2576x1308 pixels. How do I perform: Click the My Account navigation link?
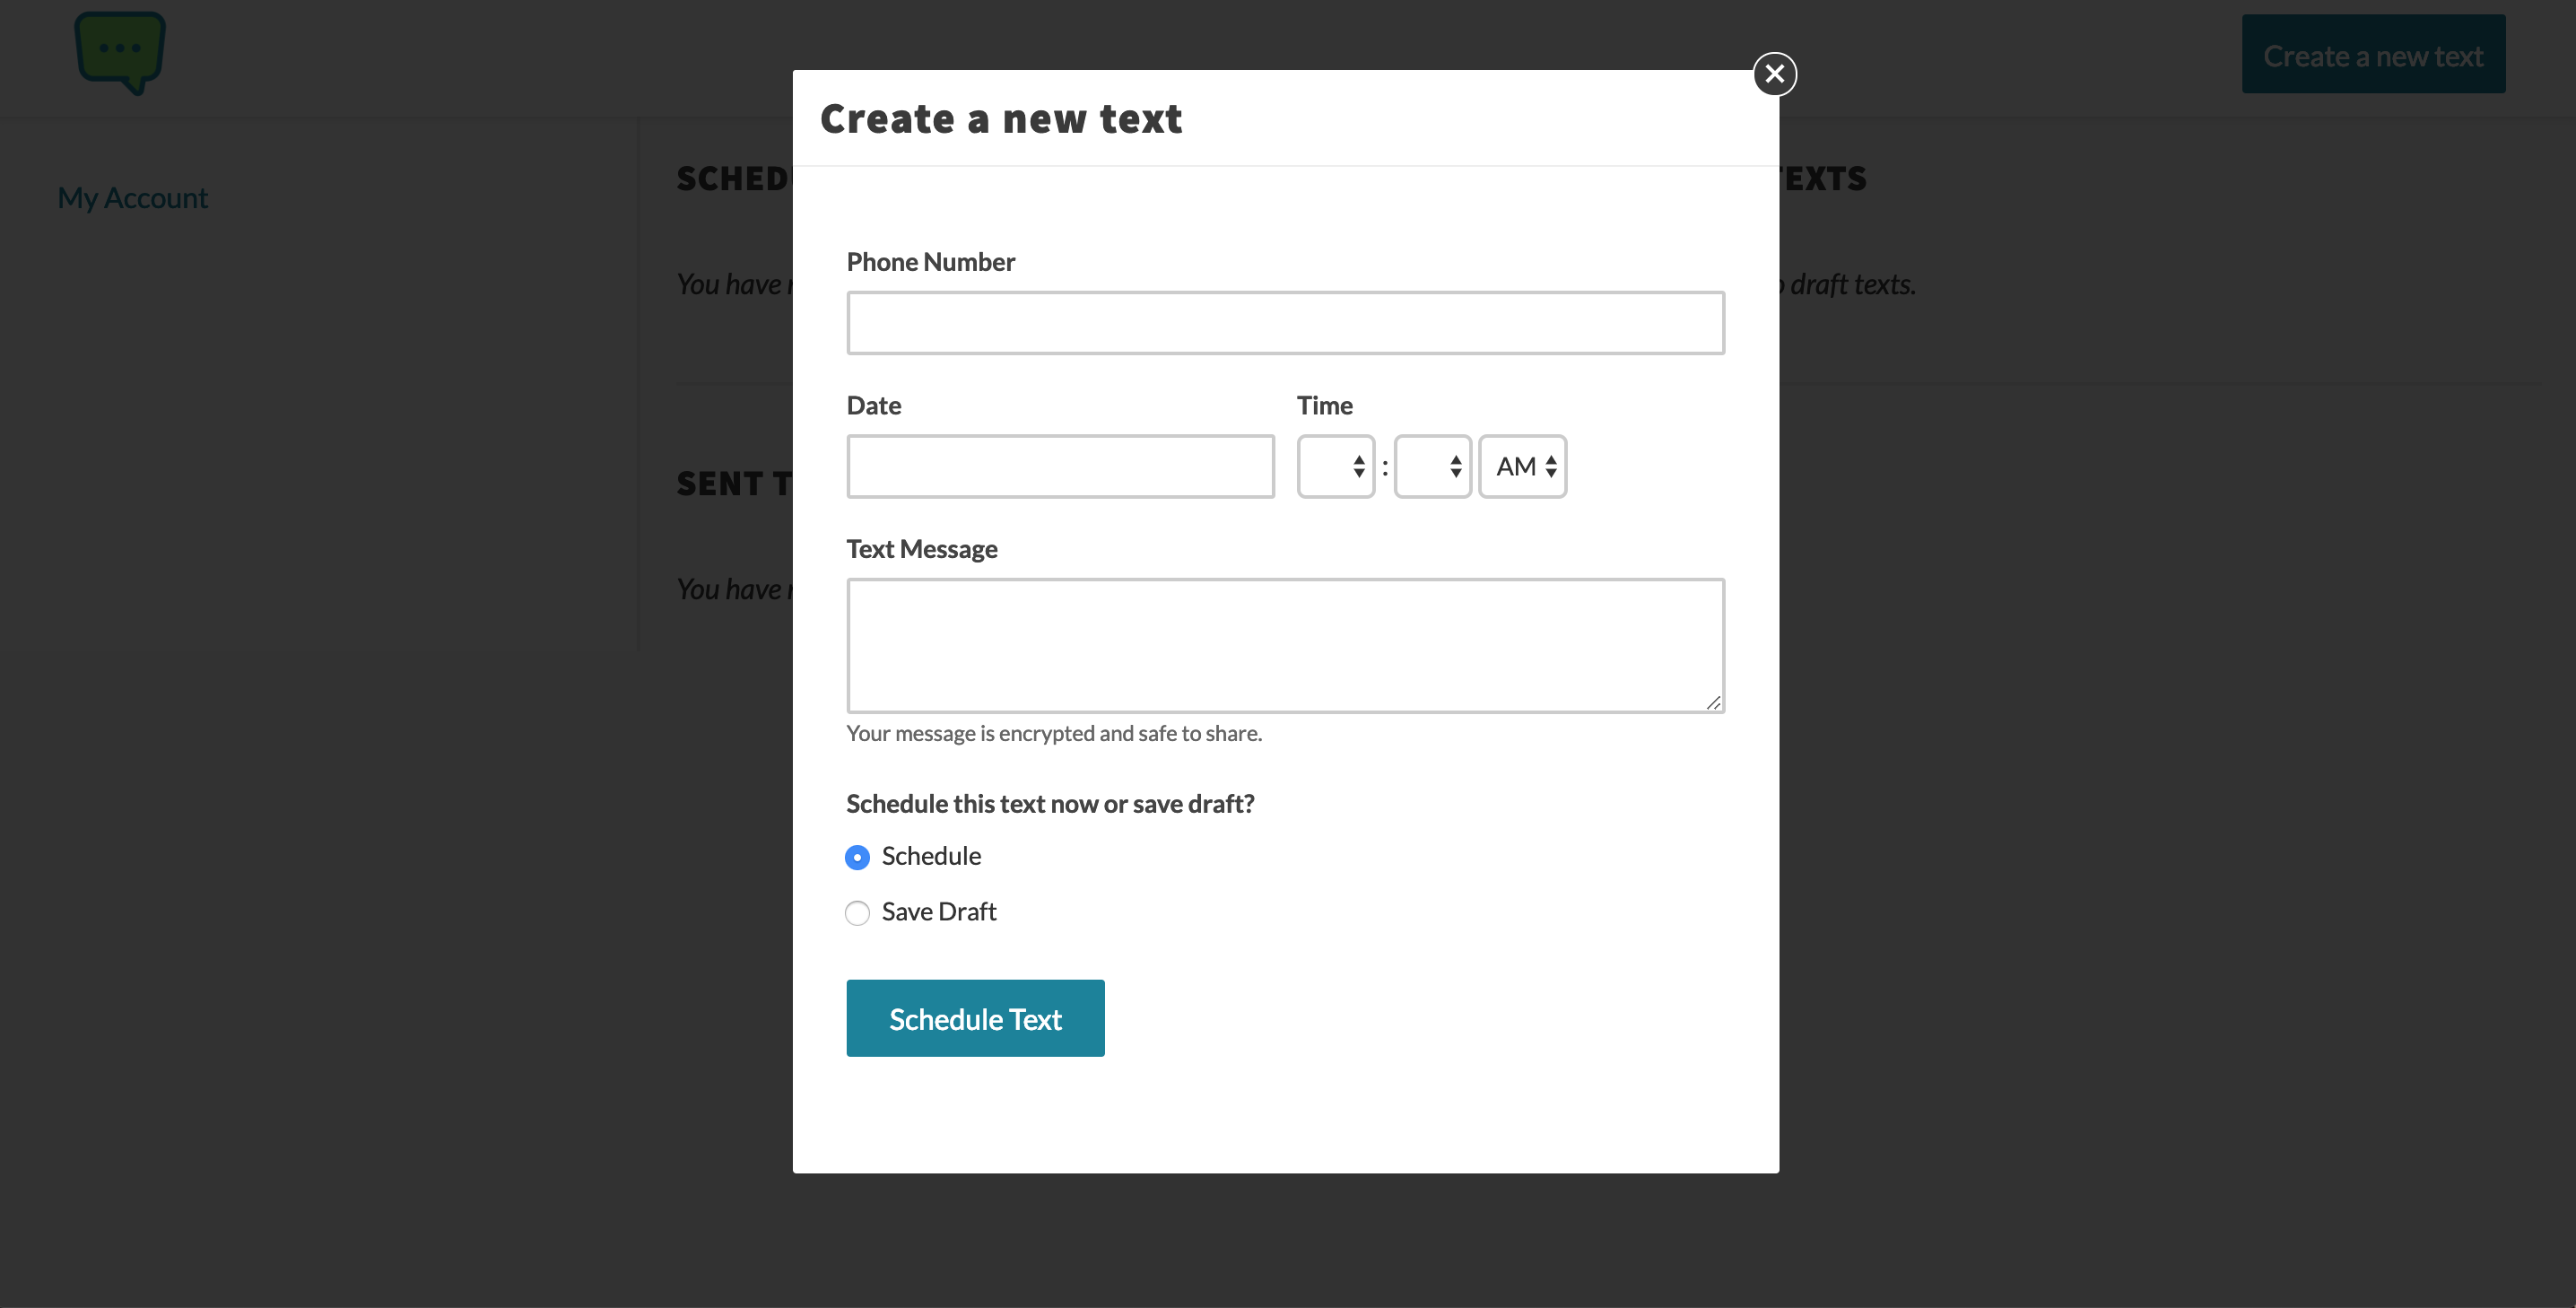[x=132, y=196]
